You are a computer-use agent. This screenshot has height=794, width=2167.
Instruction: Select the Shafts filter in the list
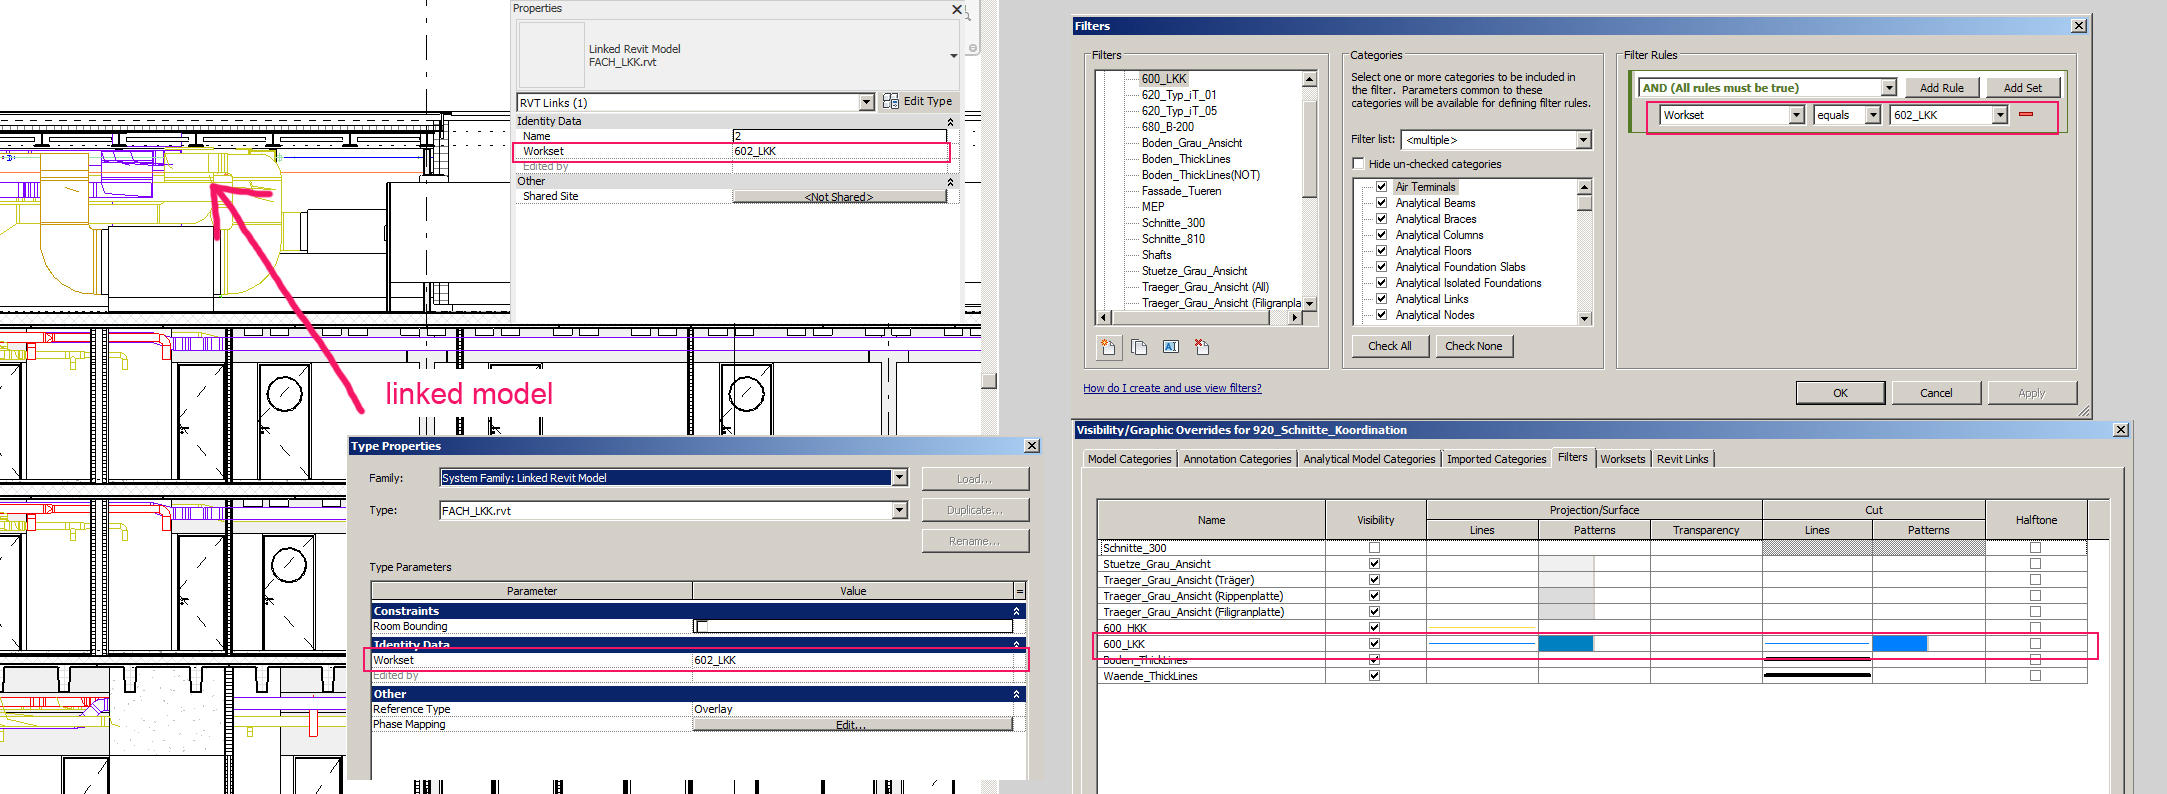point(1156,255)
